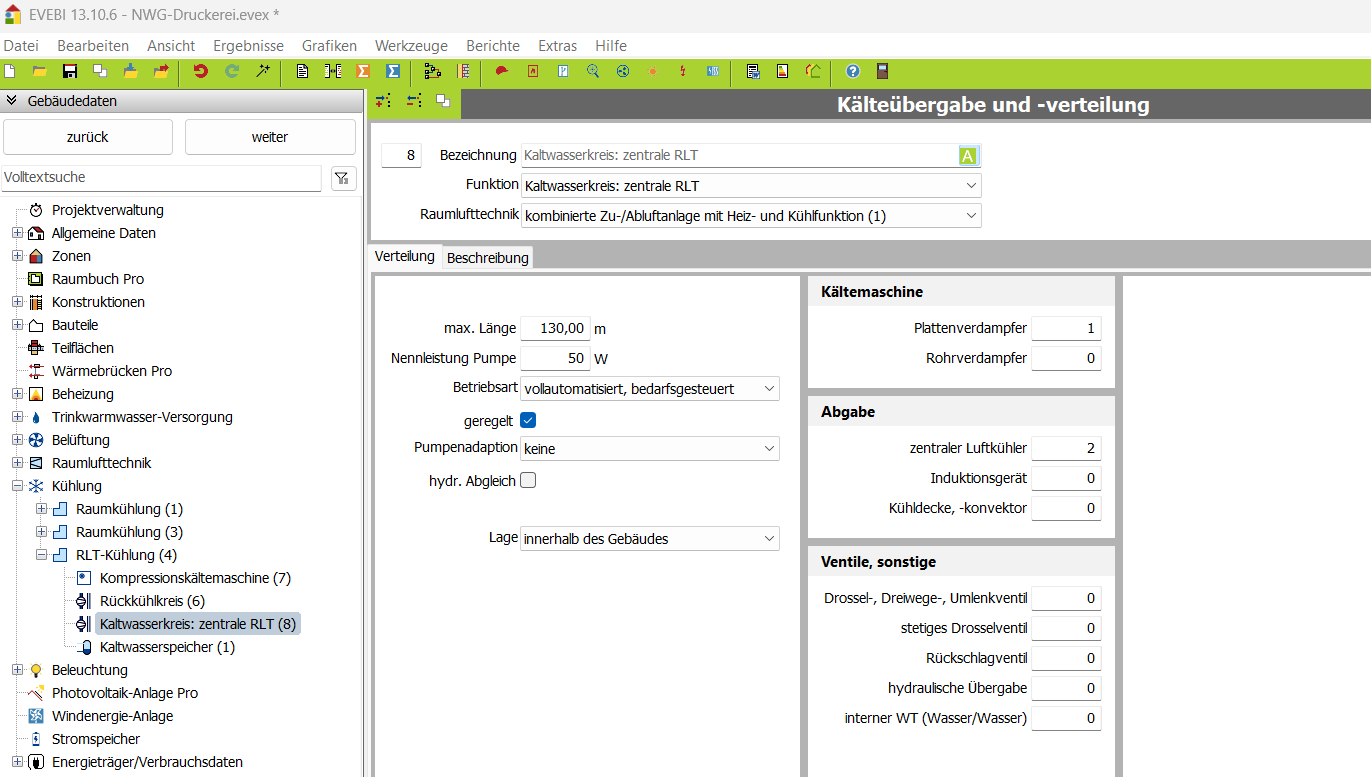Screen dimensions: 1371x777
Task: Open the Pumpenadaption dropdown
Action: 650,449
